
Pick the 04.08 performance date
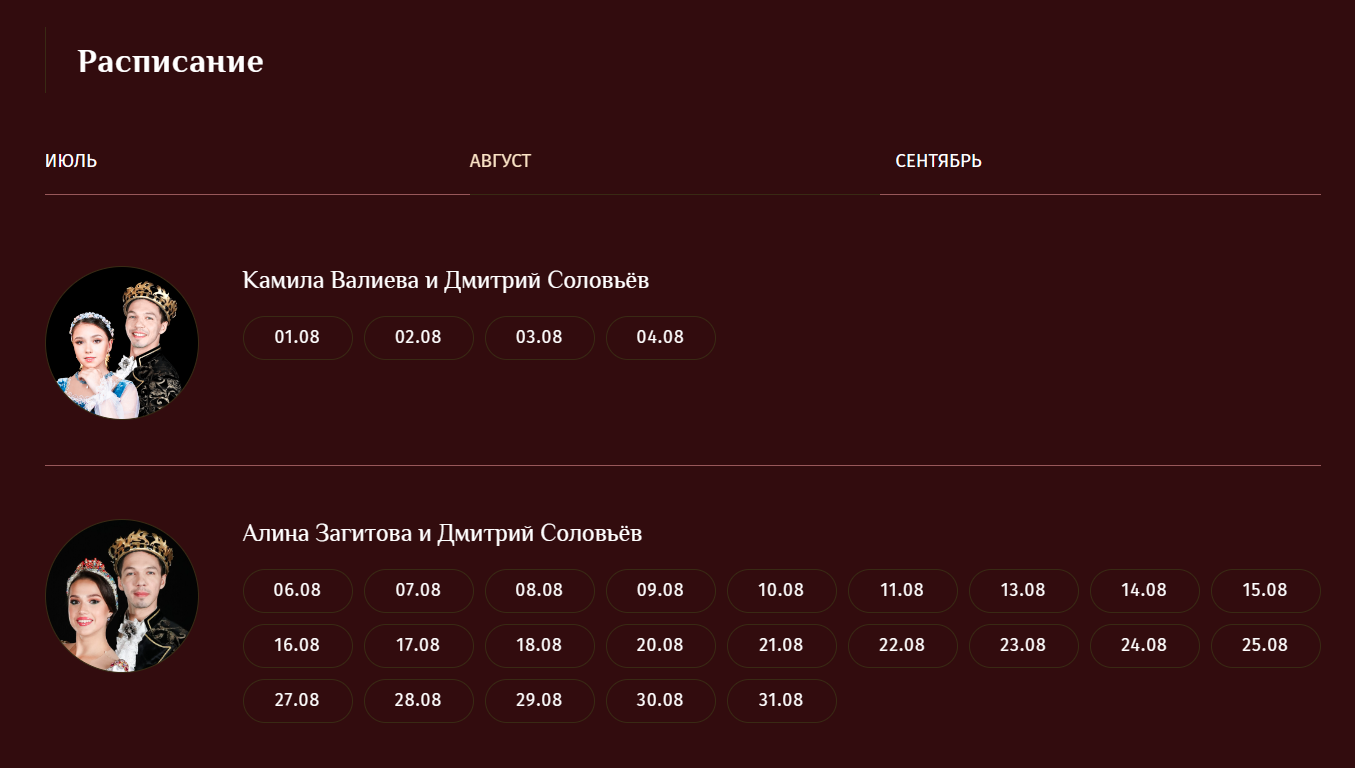[660, 338]
